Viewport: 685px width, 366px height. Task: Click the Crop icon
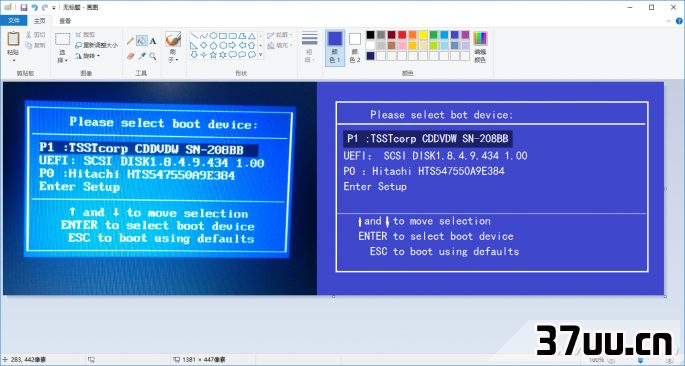tap(79, 35)
